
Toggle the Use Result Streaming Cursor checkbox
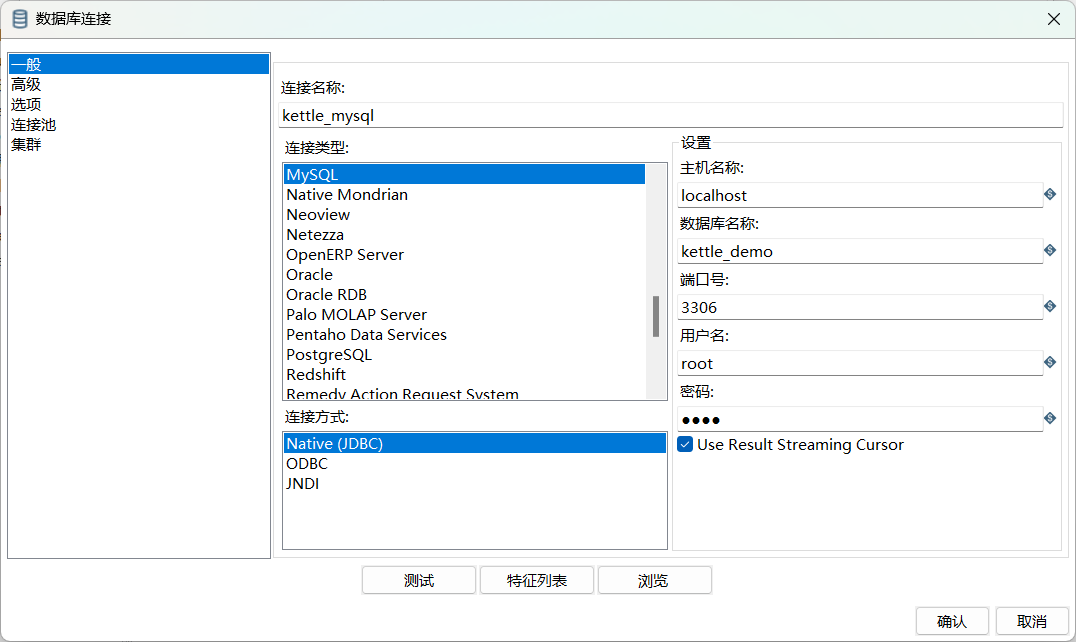tap(685, 445)
